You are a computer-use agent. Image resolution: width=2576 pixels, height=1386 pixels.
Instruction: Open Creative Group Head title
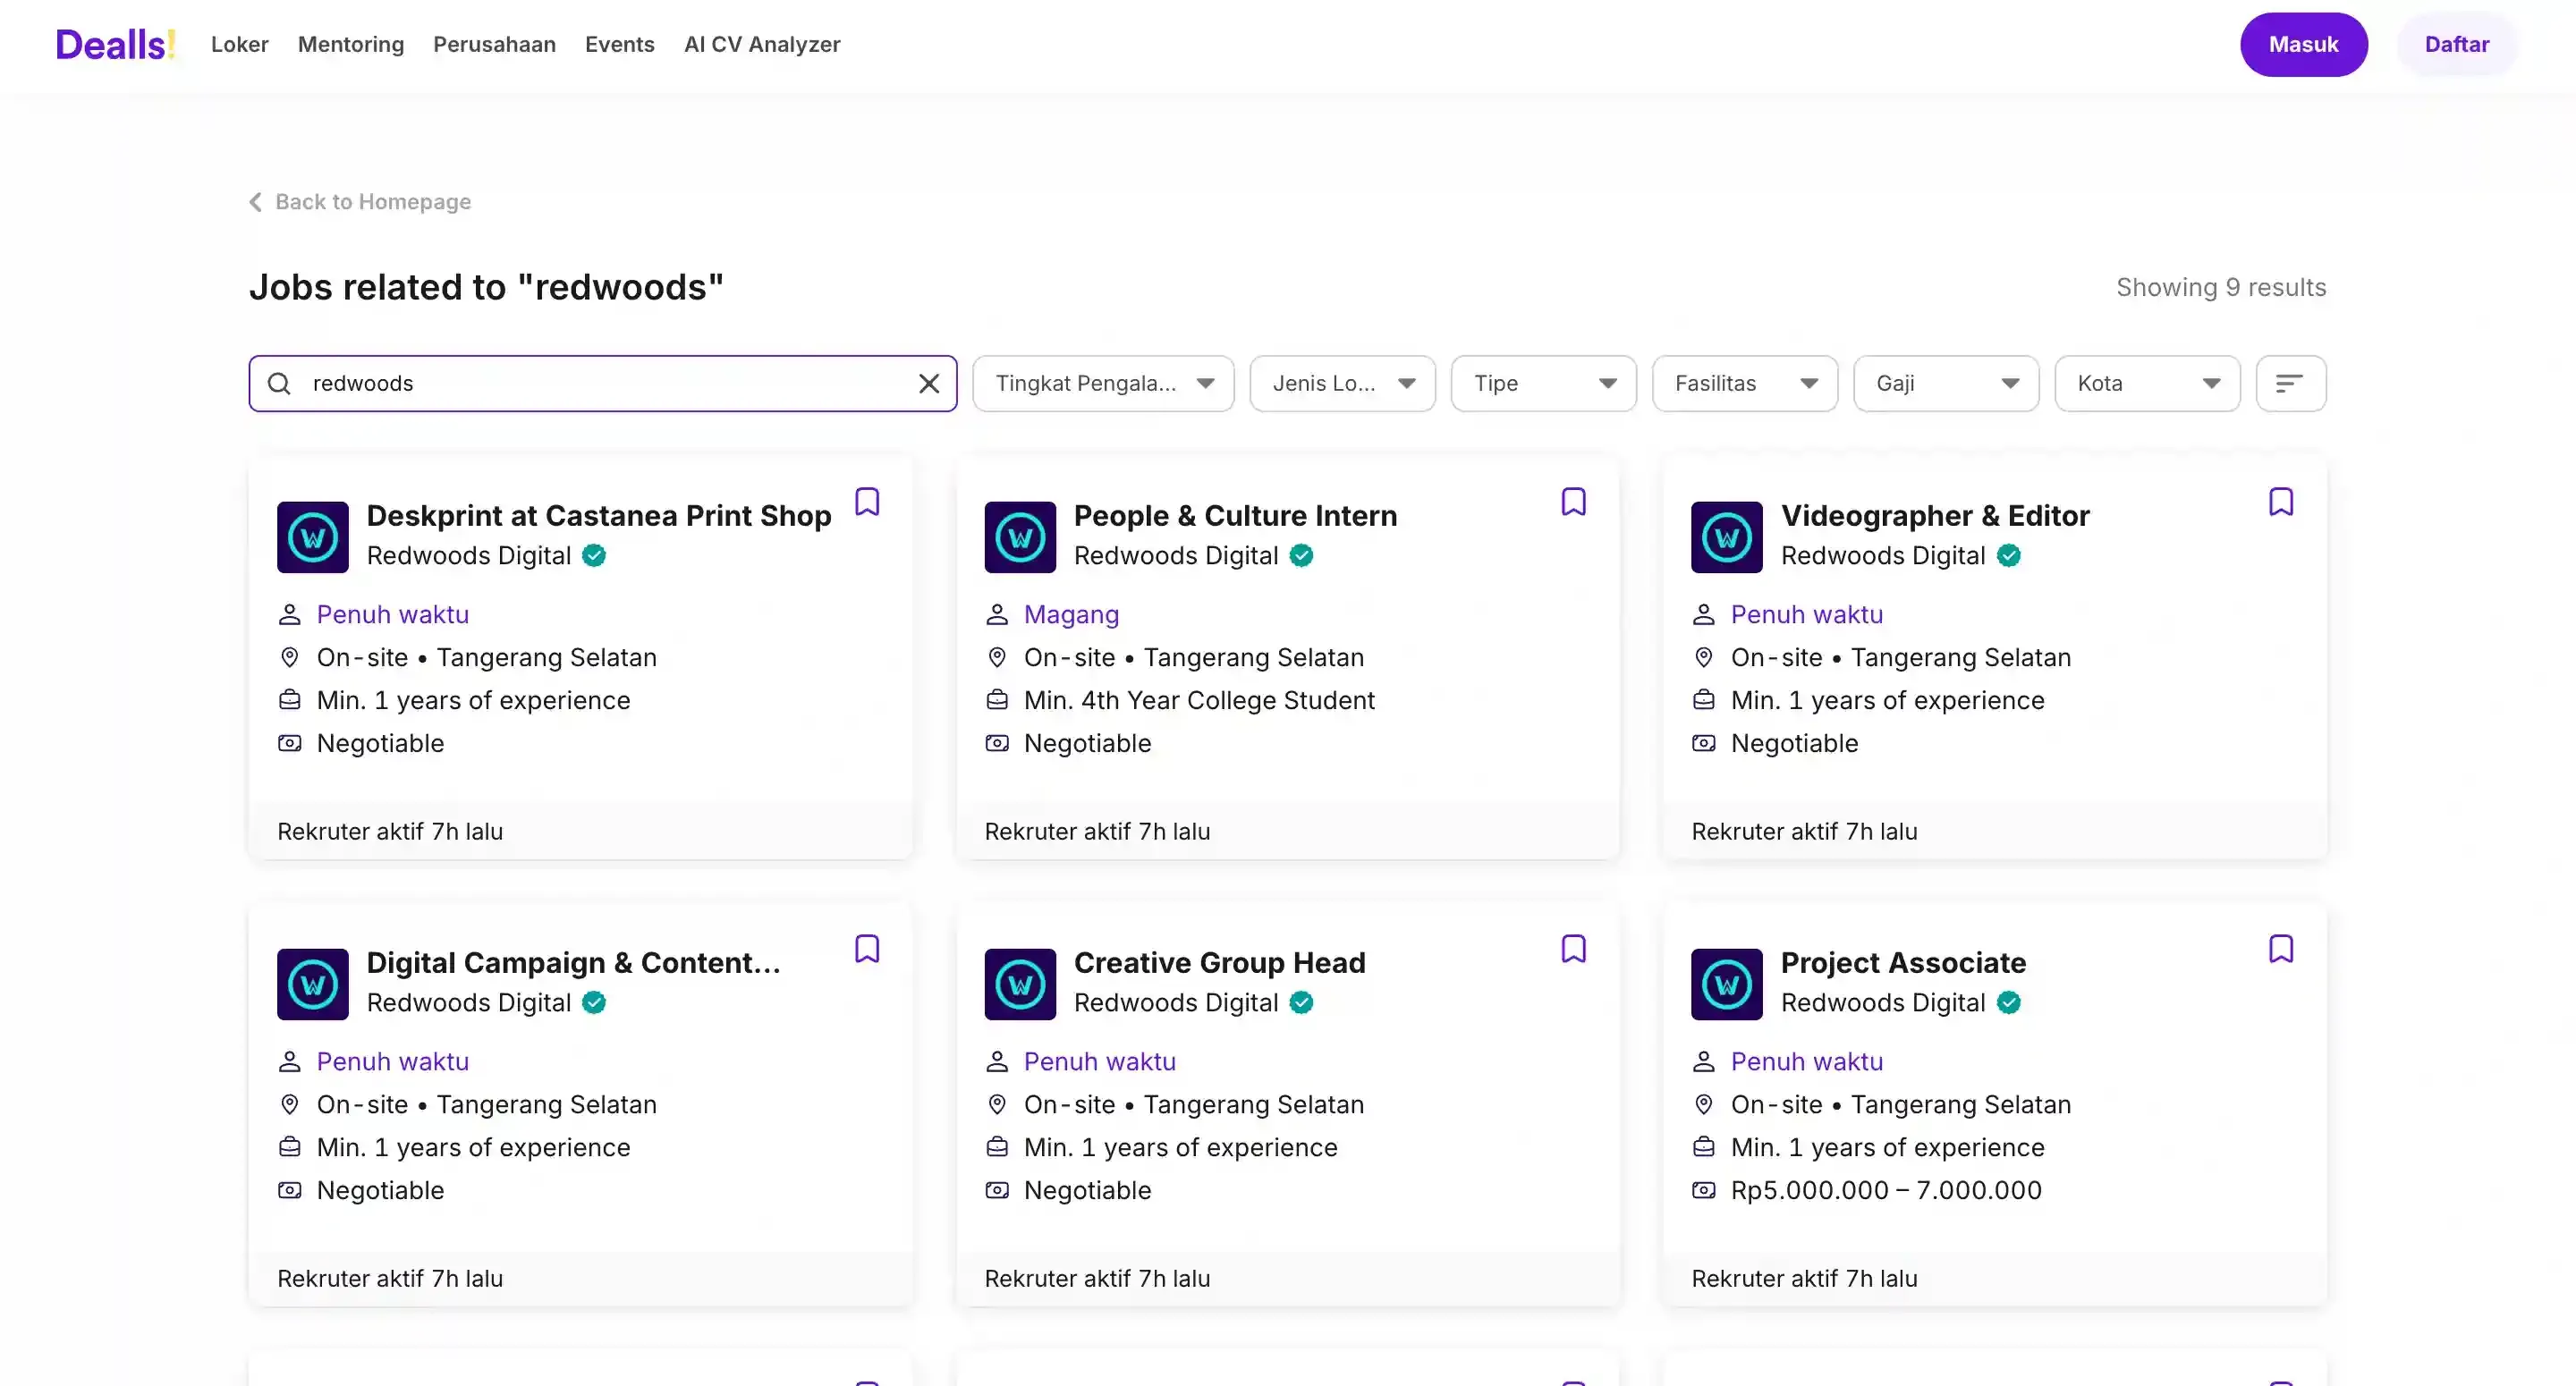pos(1219,962)
